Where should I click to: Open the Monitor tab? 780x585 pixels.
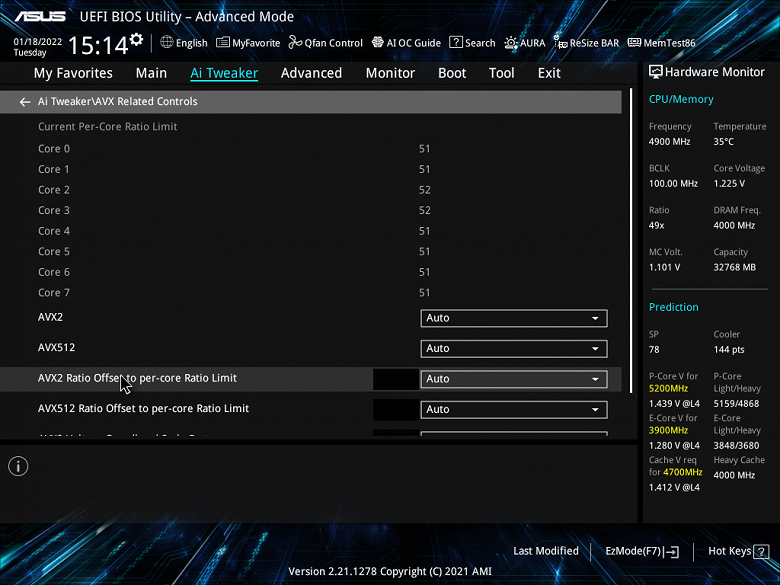click(x=390, y=73)
